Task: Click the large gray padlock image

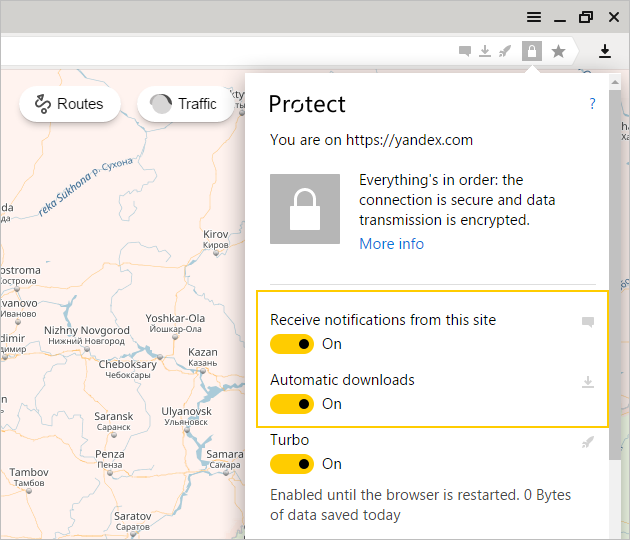Action: 305,209
